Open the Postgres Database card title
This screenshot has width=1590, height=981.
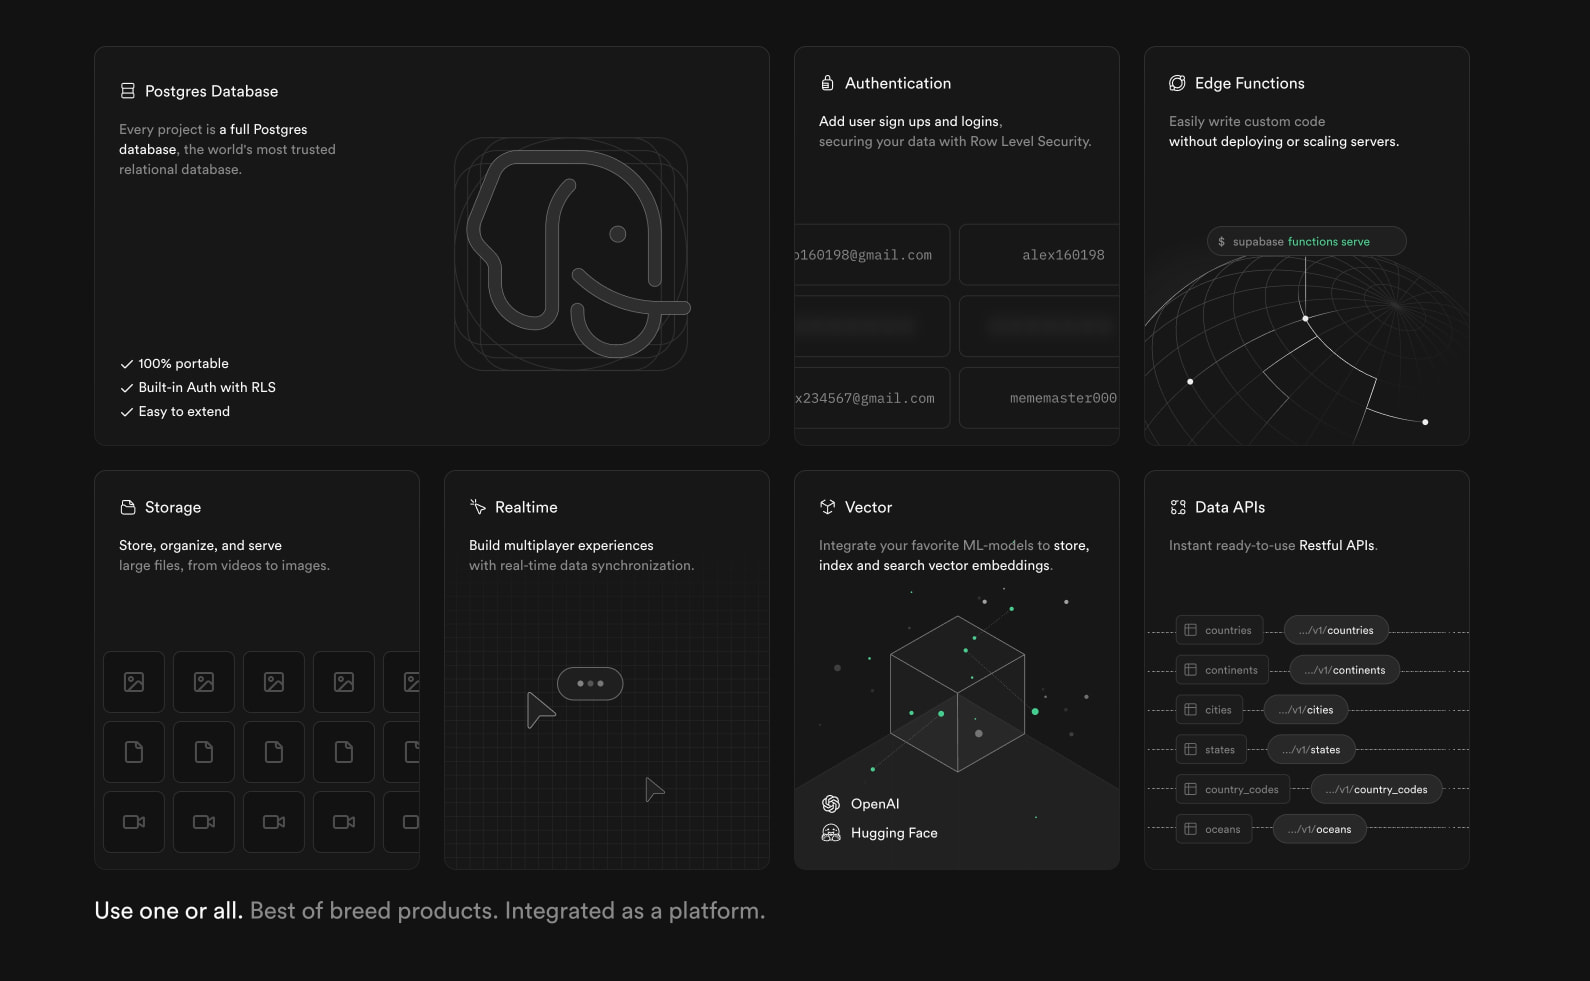pyautogui.click(x=211, y=91)
